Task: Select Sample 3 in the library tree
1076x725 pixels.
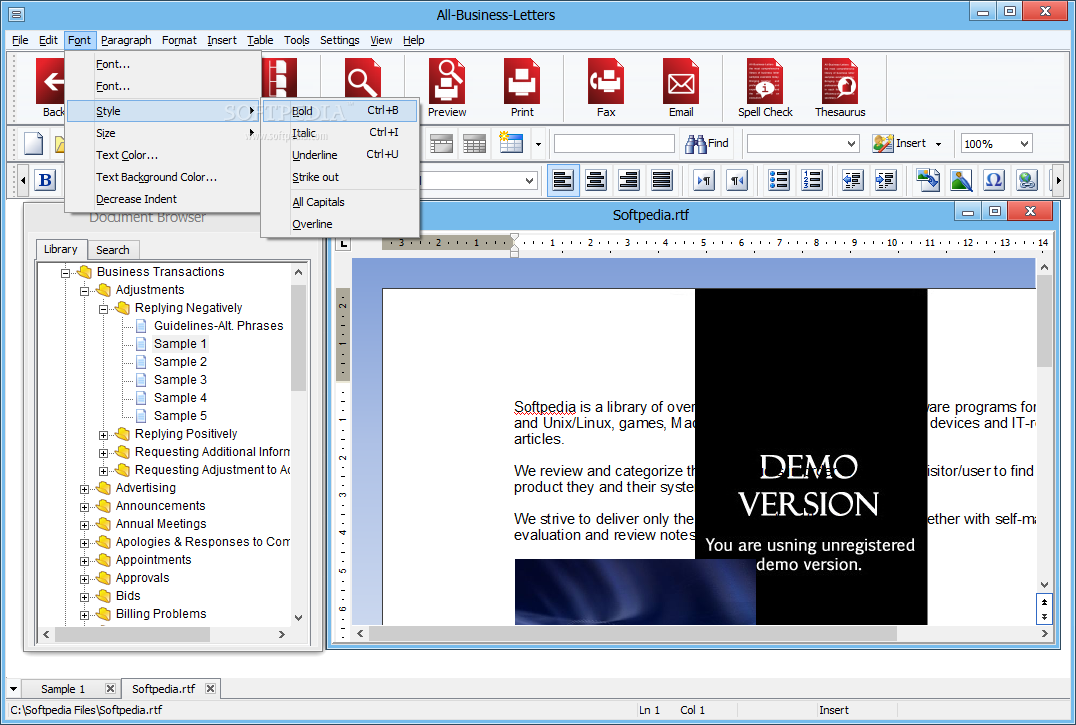Action: click(x=180, y=379)
